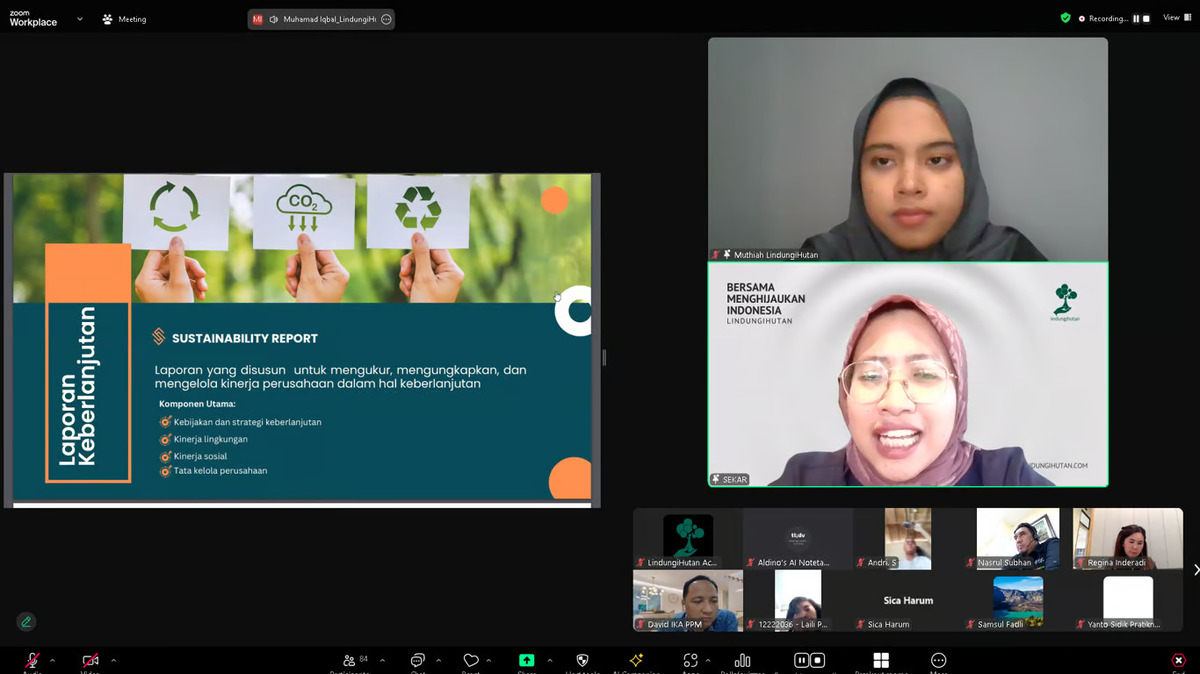Expand participants options caret
The width and height of the screenshot is (1200, 674).
(x=382, y=660)
